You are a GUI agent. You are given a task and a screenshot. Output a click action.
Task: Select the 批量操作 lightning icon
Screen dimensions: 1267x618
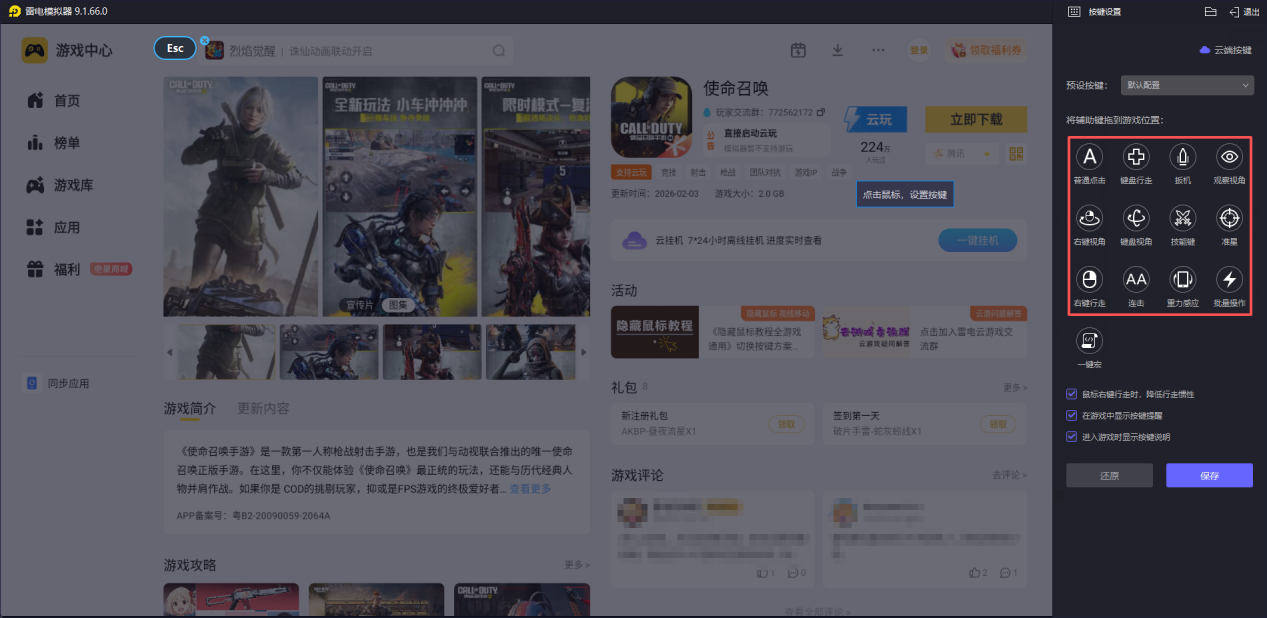click(1229, 279)
